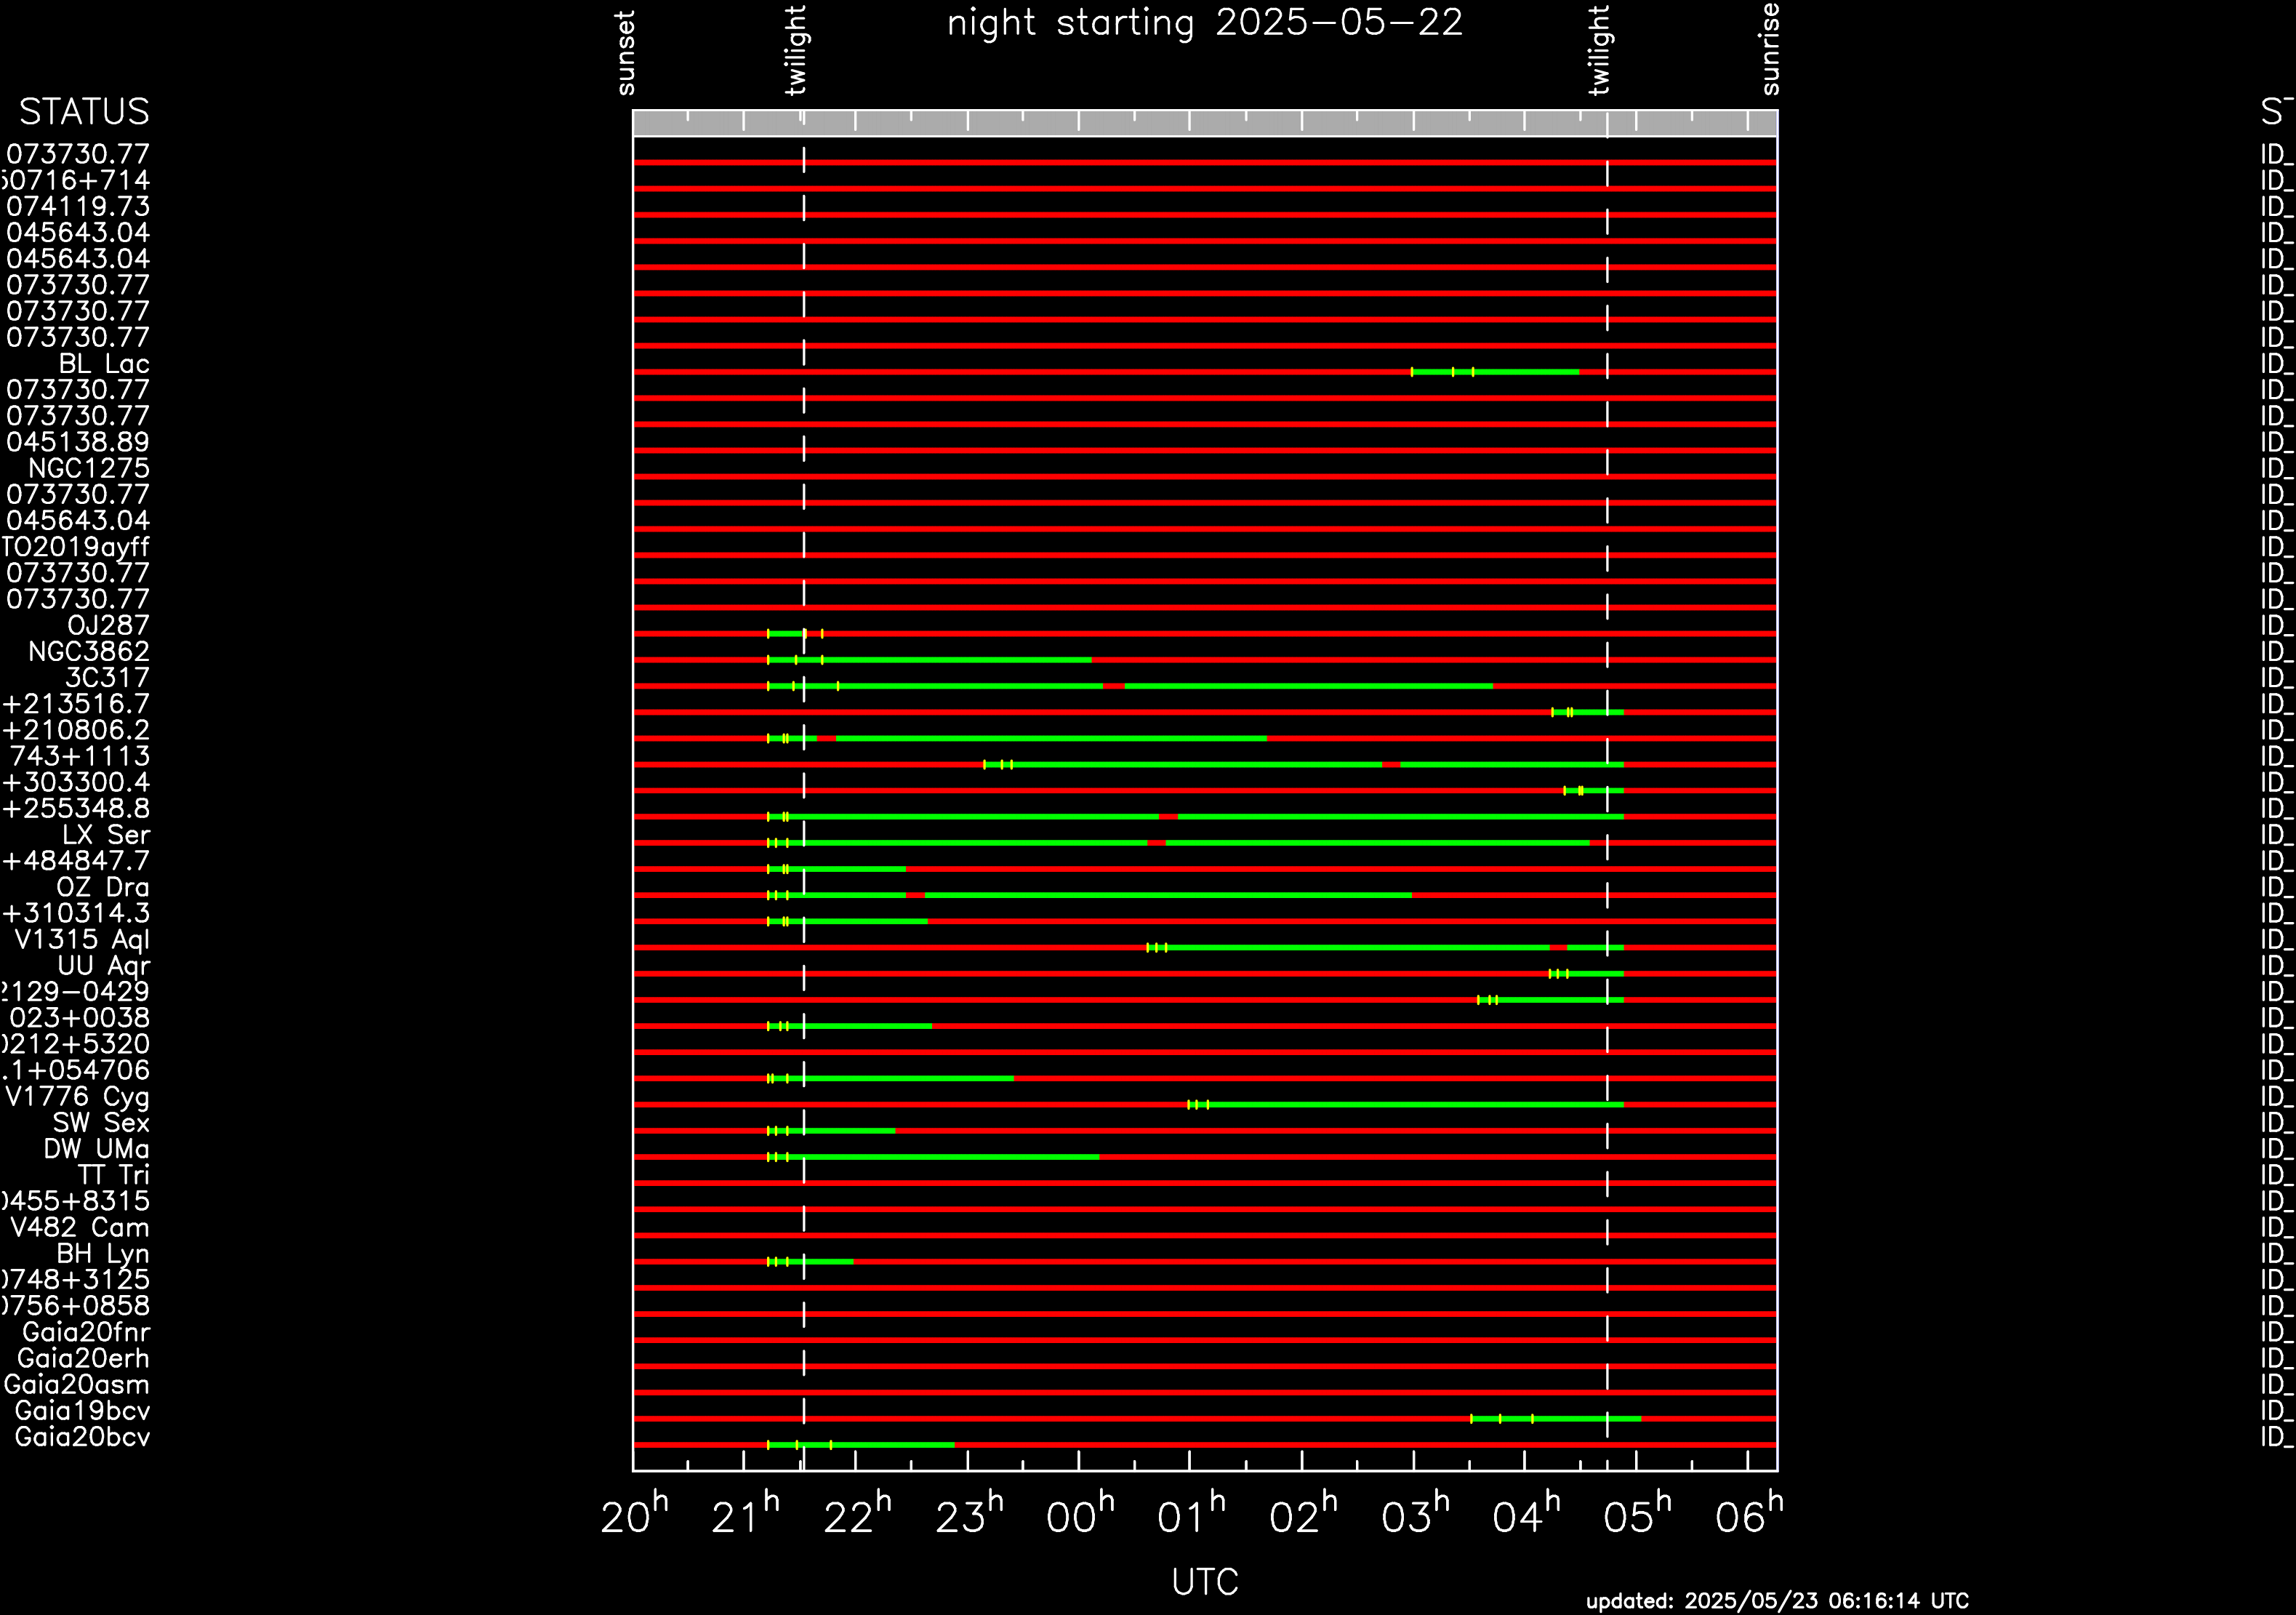Select the 0455+8315 row label
The height and width of the screenshot is (1615, 2296).
[x=75, y=1201]
